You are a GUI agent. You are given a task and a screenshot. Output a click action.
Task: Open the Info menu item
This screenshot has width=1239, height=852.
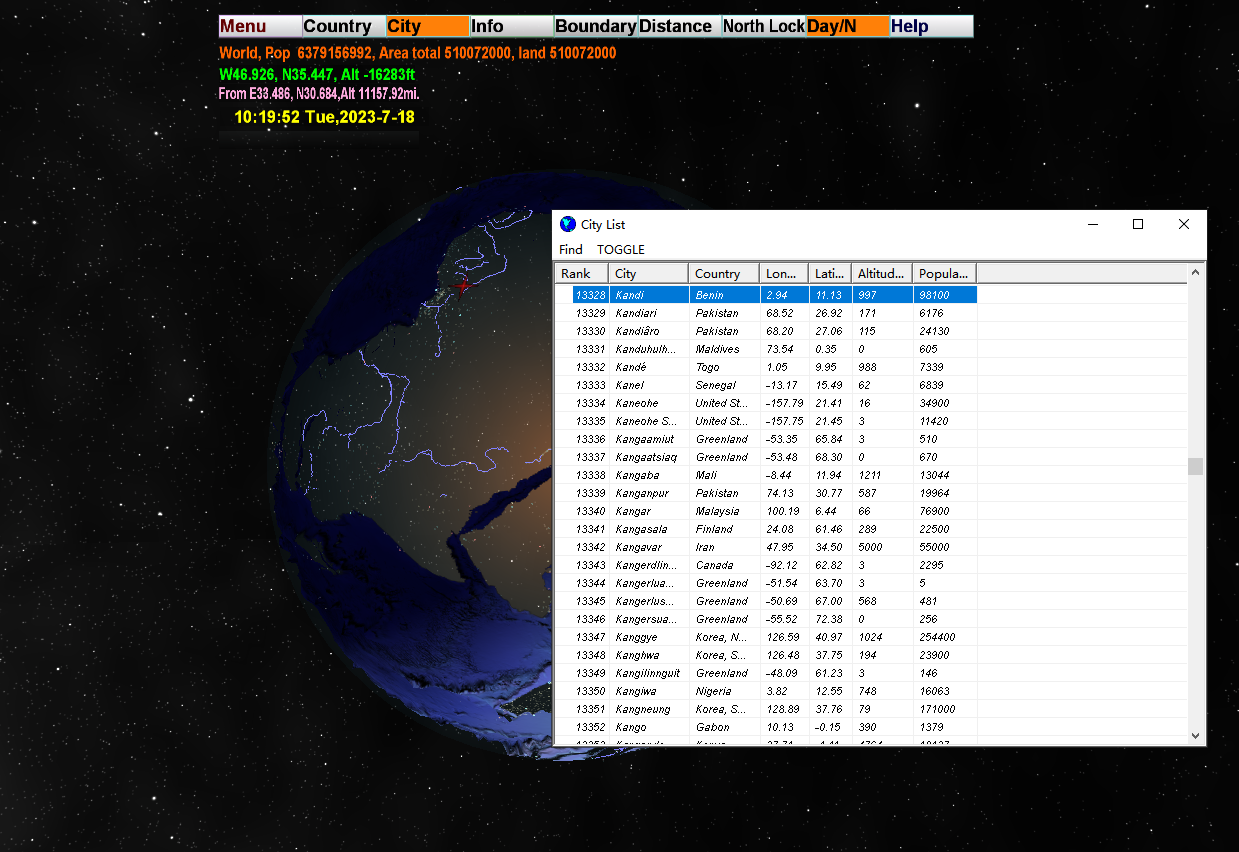(512, 26)
